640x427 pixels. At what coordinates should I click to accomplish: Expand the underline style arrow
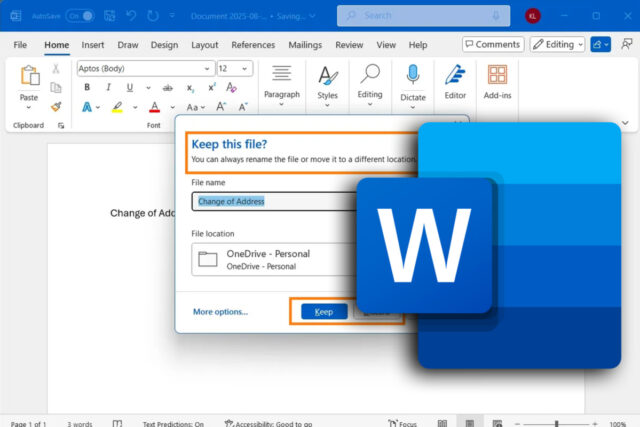(x=148, y=87)
